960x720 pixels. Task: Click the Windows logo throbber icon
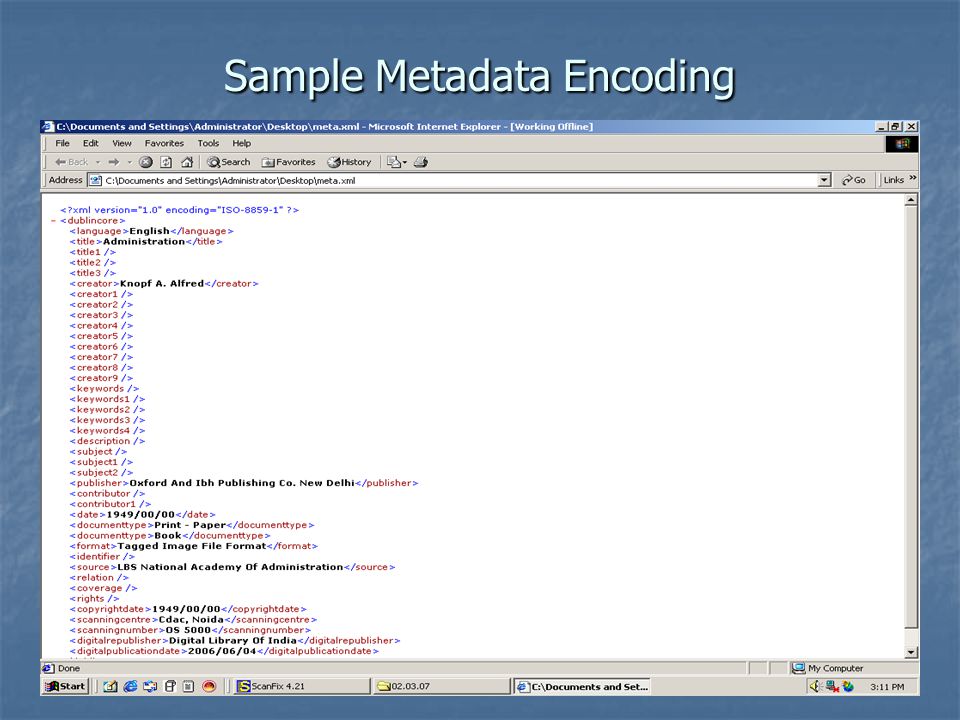[x=902, y=144]
